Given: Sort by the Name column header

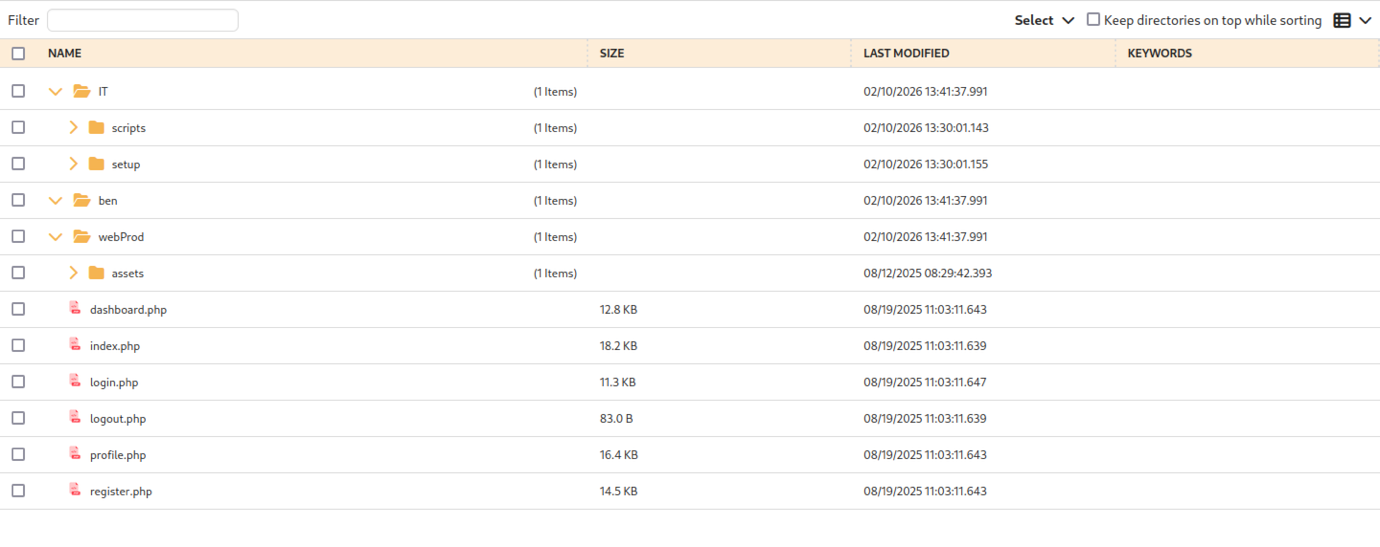Looking at the screenshot, I should [x=65, y=54].
